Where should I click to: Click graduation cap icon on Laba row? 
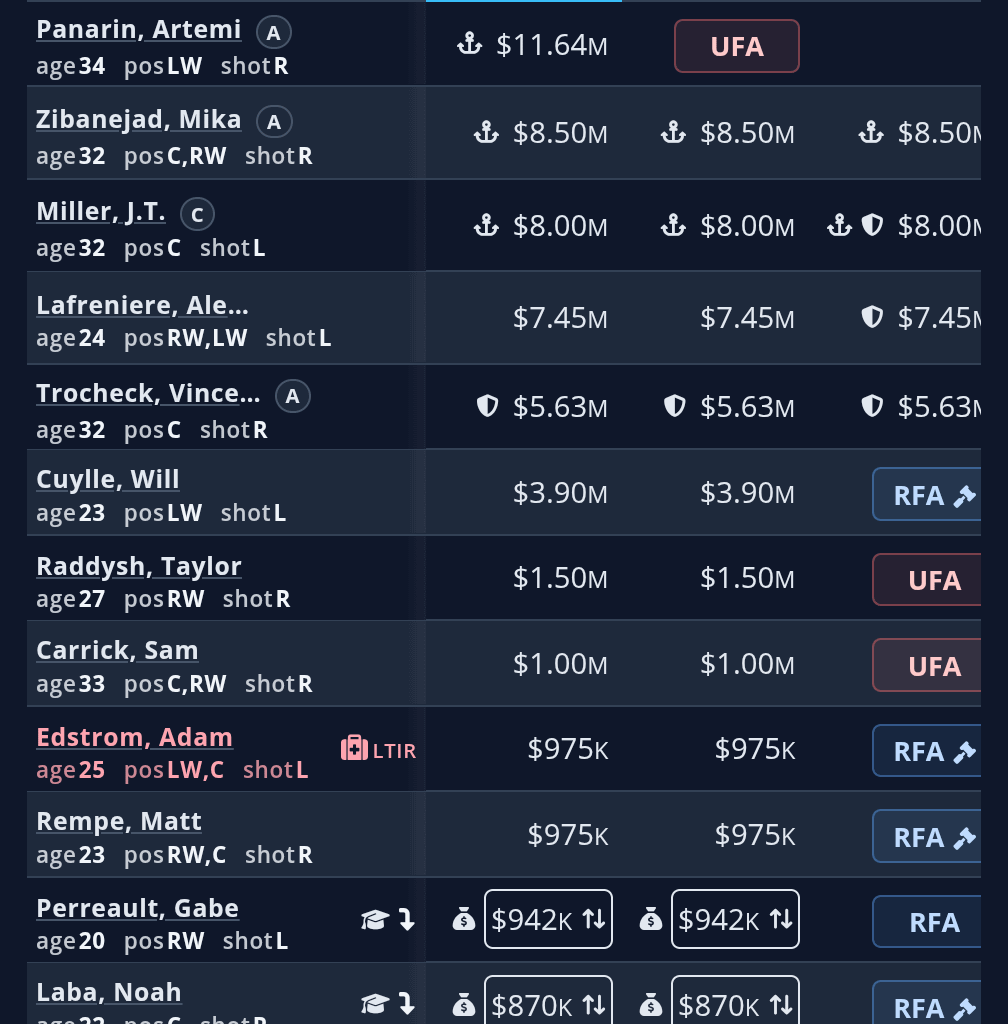tap(374, 1004)
